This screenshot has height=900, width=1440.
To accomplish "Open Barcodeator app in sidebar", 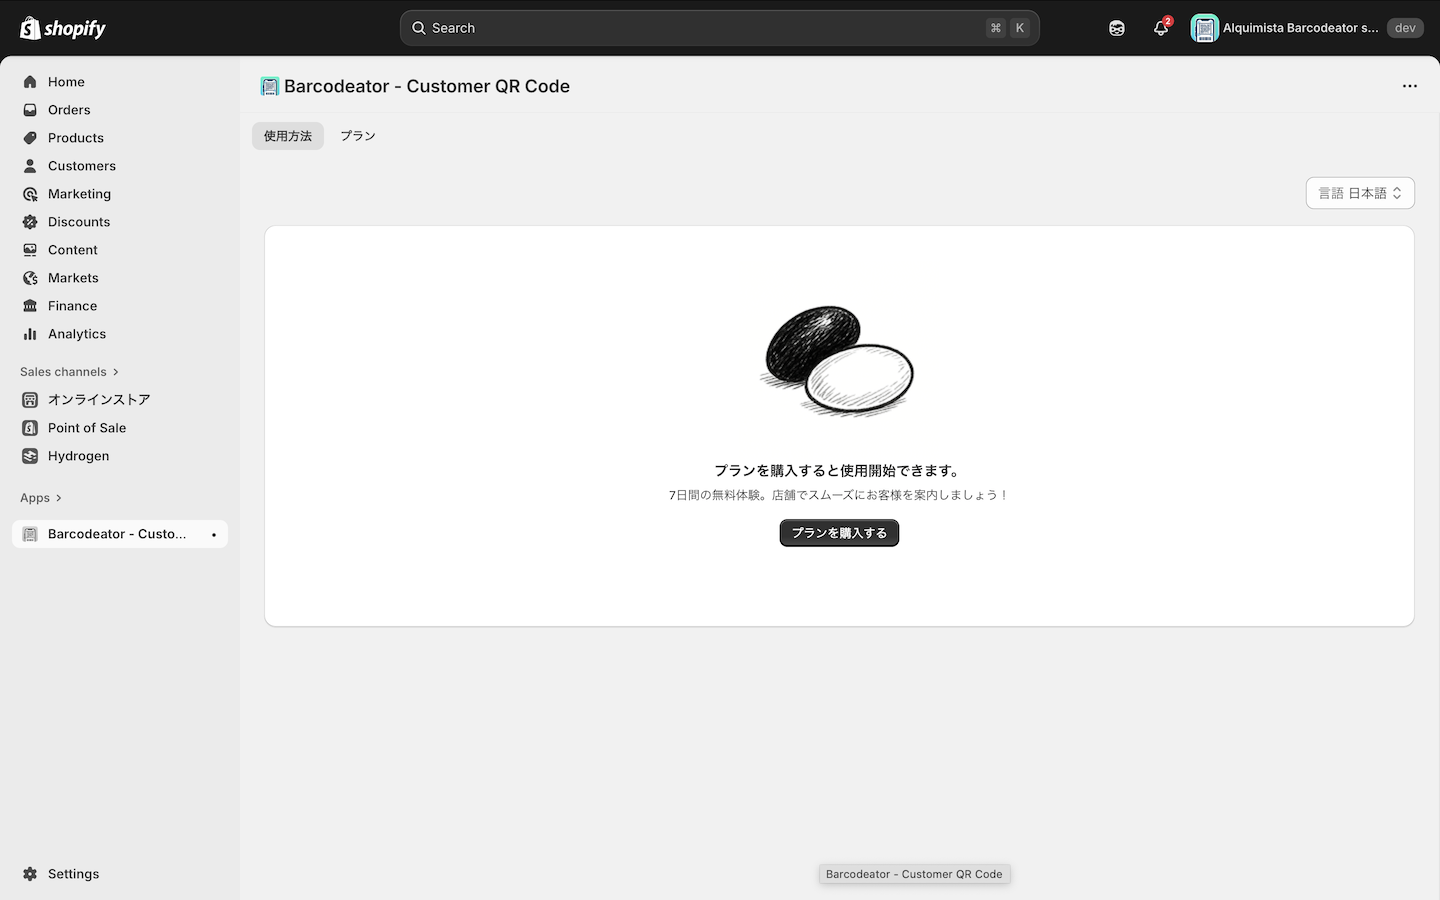I will pyautogui.click(x=117, y=534).
